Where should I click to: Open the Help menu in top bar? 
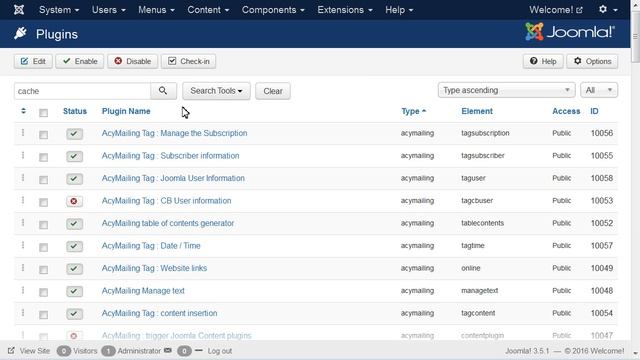click(x=399, y=9)
